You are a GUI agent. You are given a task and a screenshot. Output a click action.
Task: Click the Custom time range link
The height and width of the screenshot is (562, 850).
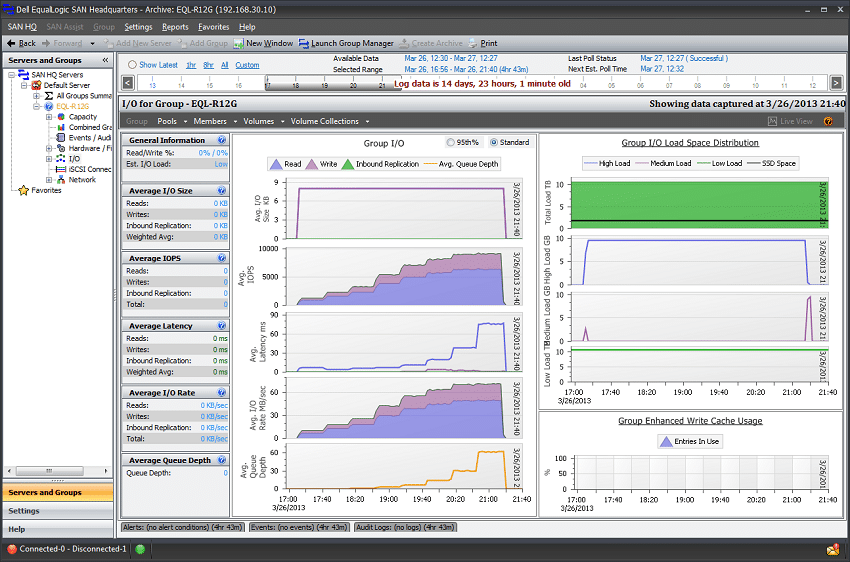pyautogui.click(x=247, y=65)
